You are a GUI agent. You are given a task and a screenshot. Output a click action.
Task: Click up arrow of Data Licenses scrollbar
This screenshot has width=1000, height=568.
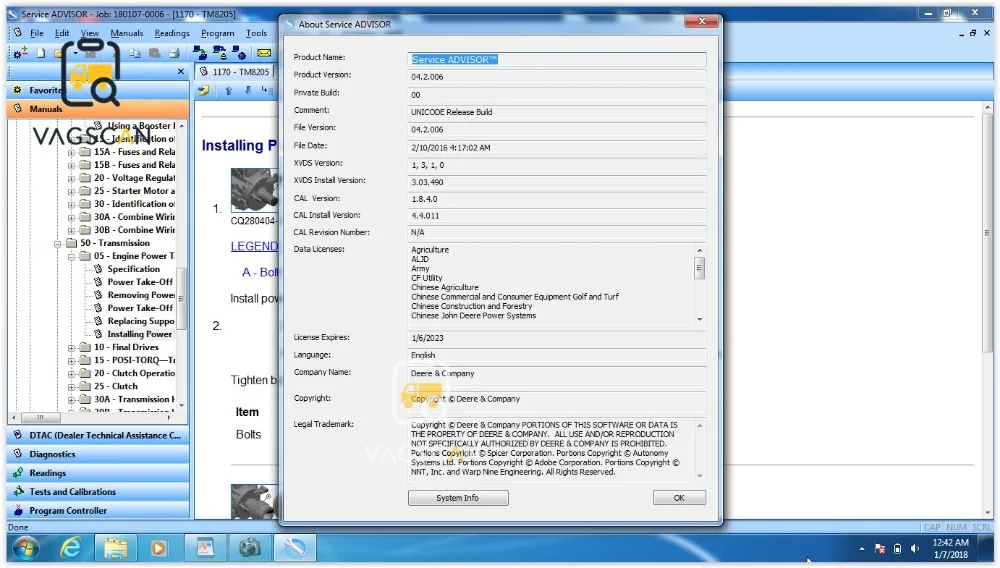pyautogui.click(x=700, y=251)
